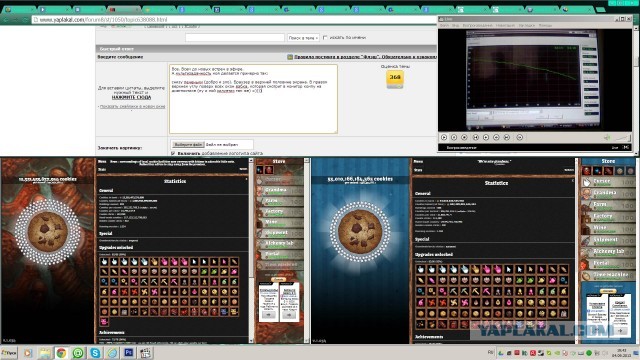Image resolution: width=640 pixels, height=360 pixels.
Task: Open the Start button on the taskbar
Action: (9, 352)
